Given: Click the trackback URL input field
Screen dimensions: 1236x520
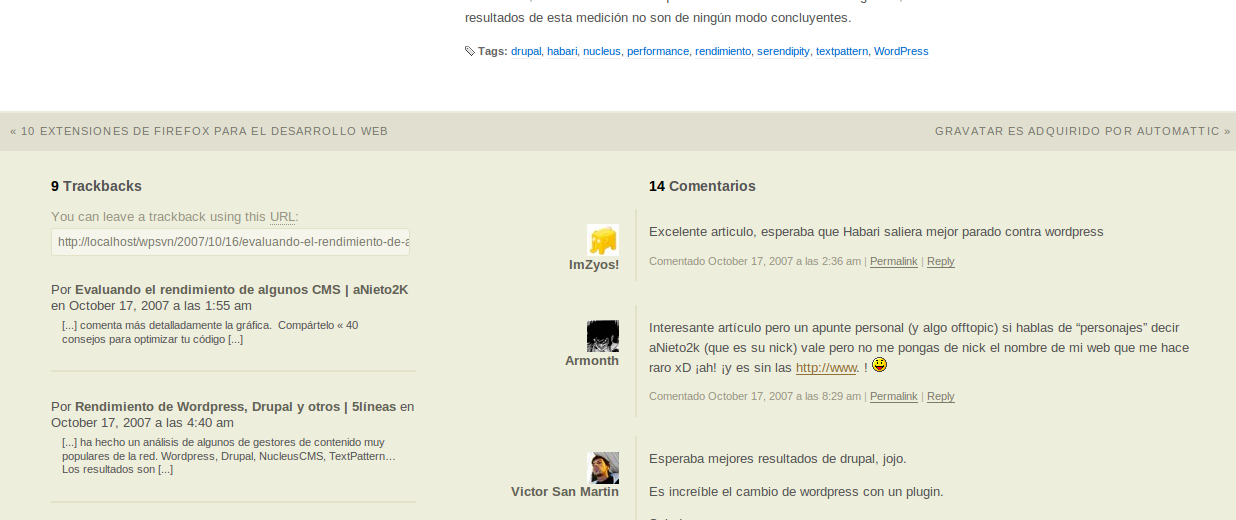Looking at the screenshot, I should point(231,242).
